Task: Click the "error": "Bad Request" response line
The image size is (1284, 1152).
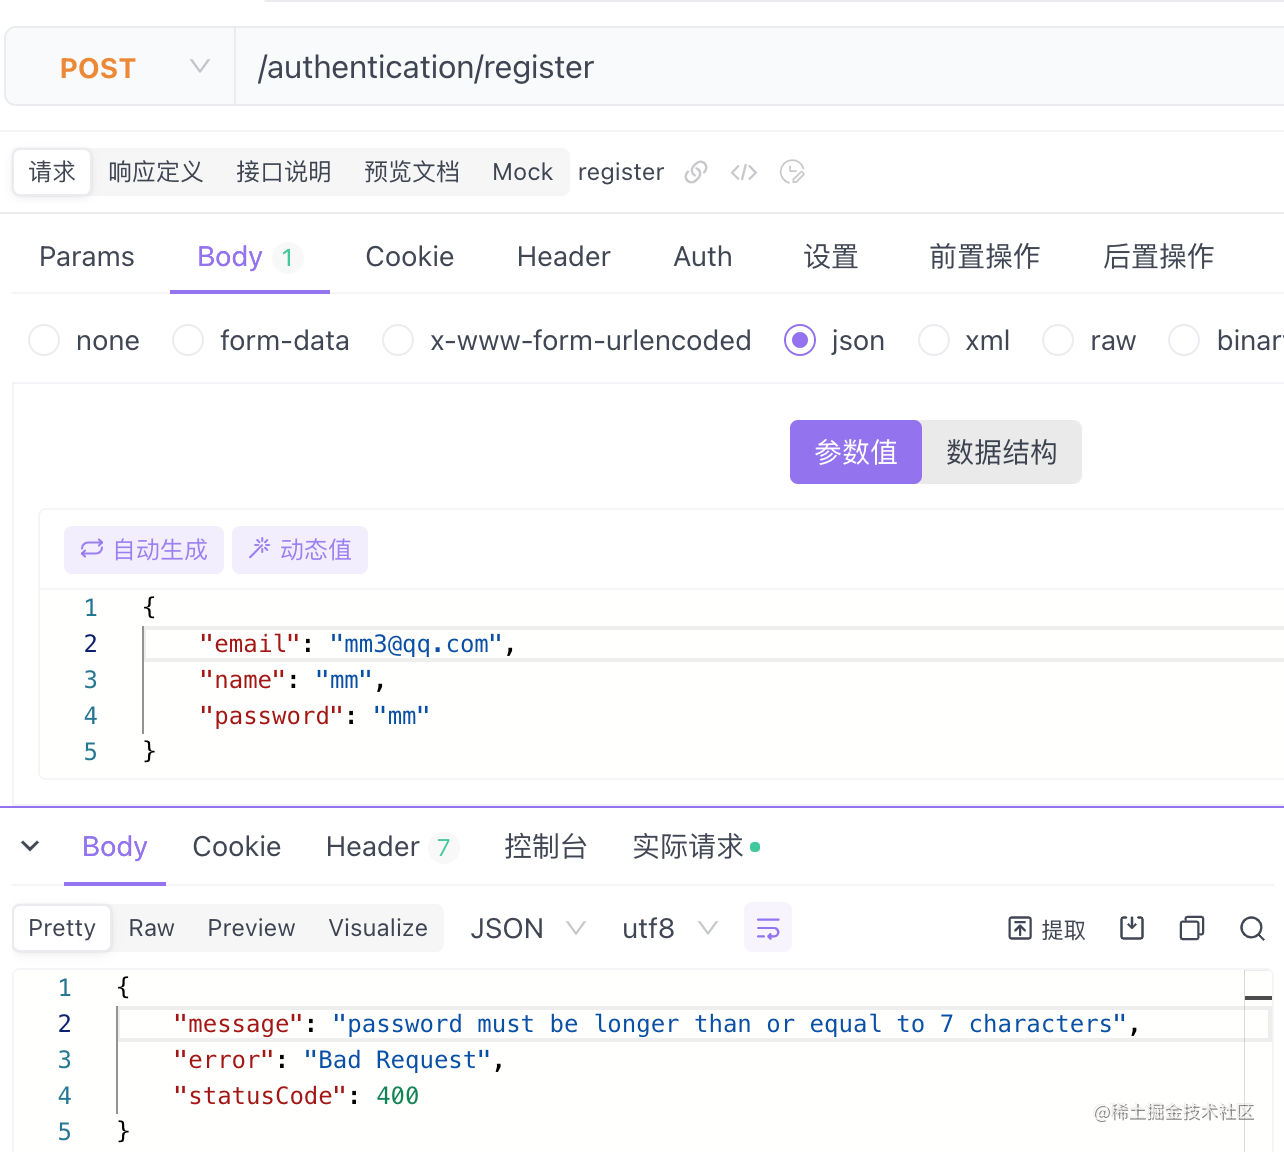Action: click(x=339, y=1060)
